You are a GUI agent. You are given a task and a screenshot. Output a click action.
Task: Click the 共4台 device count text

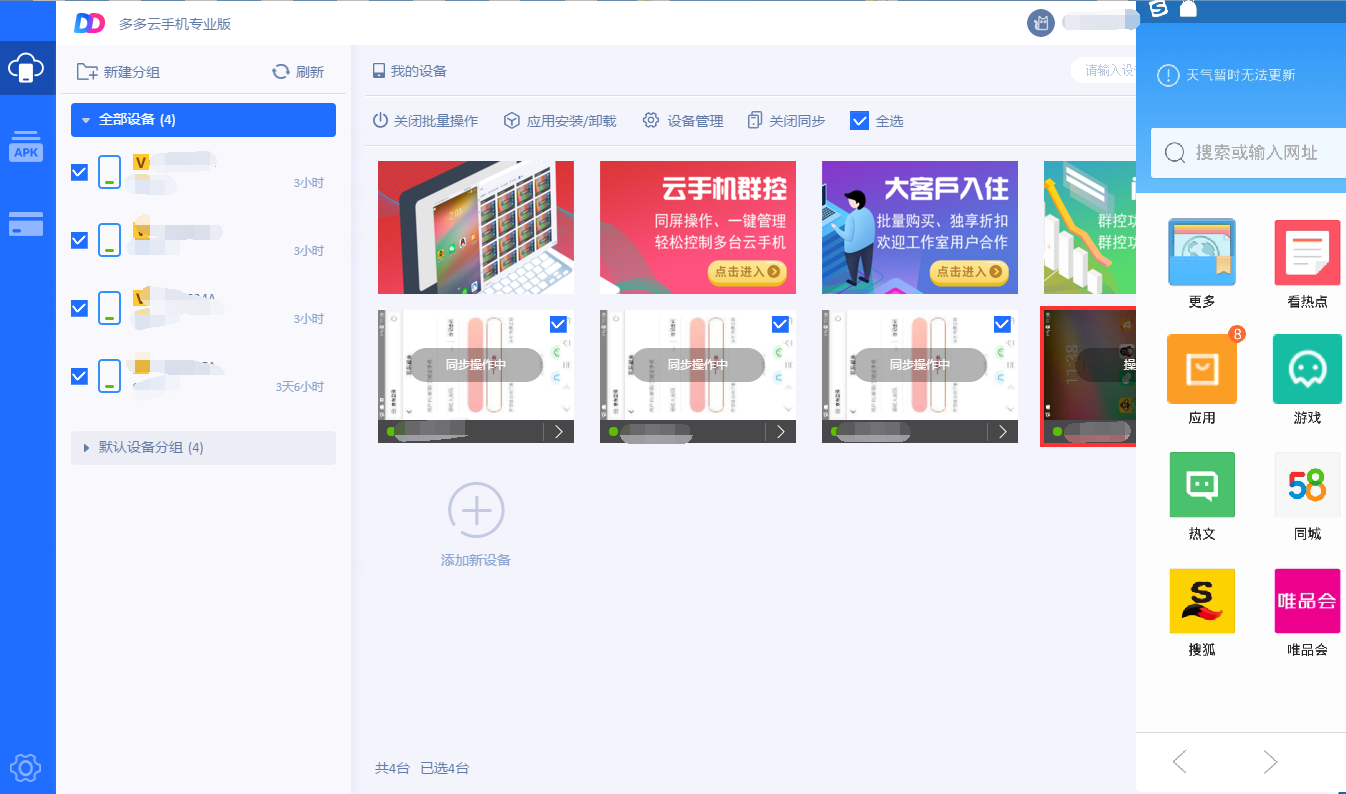pyautogui.click(x=392, y=768)
